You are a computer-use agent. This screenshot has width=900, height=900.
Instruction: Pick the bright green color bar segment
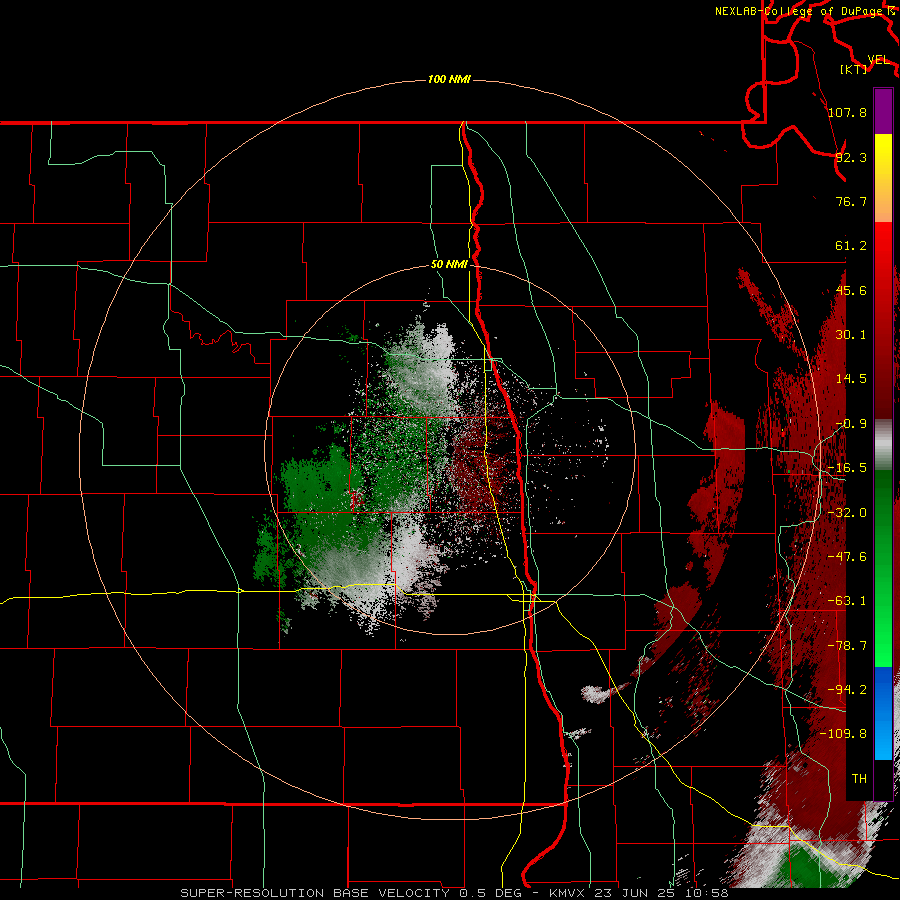[x=883, y=568]
